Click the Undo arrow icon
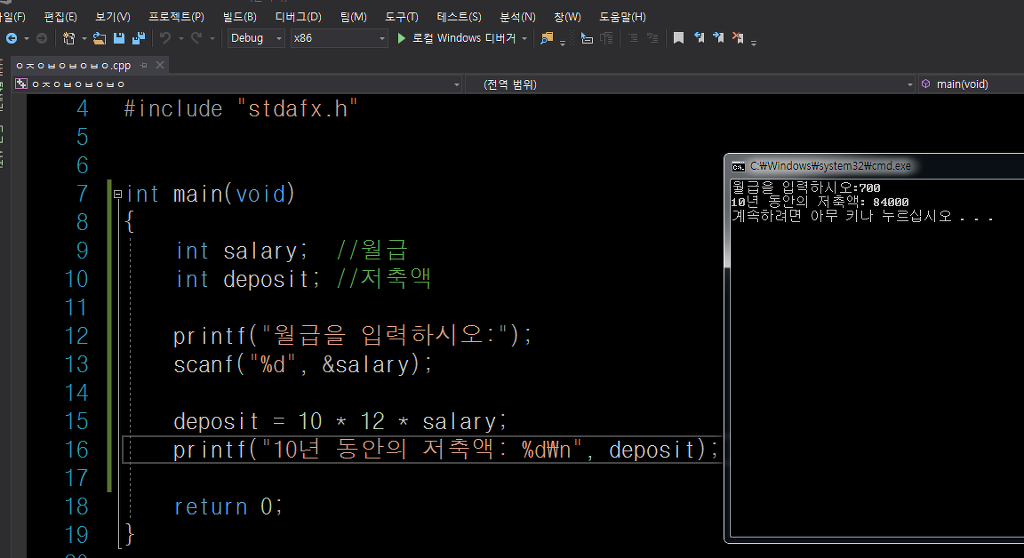 (165, 39)
